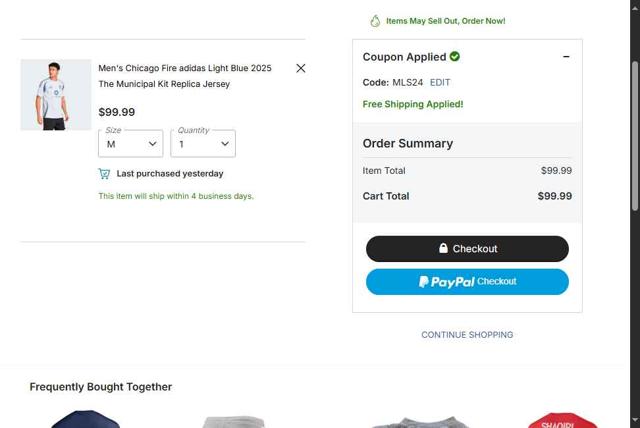Click the cart icon beside Last purchased yesterday
Viewport: 640px width, 428px height.
click(x=104, y=174)
